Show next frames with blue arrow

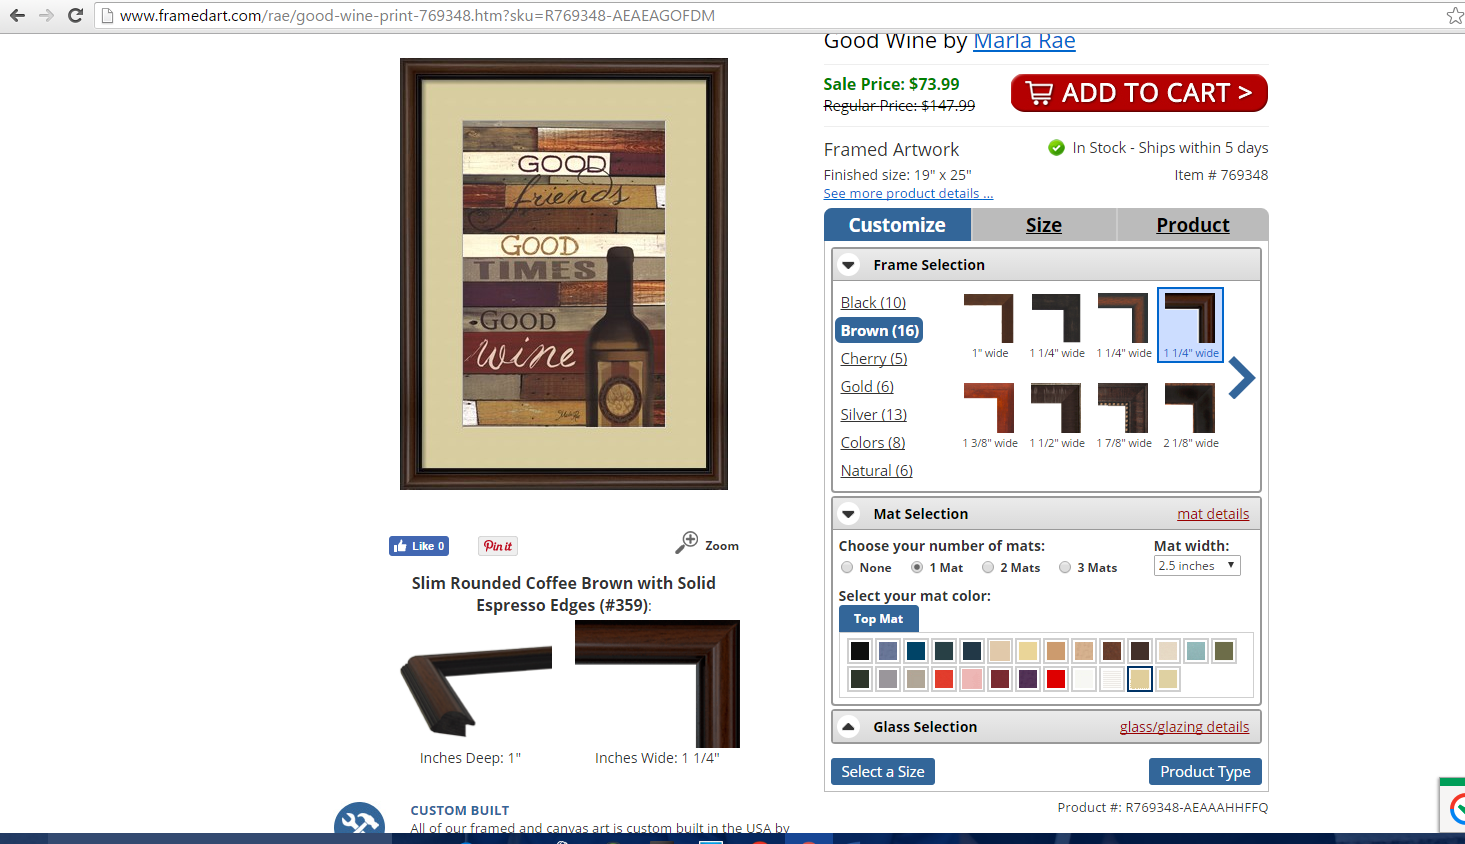click(1241, 378)
